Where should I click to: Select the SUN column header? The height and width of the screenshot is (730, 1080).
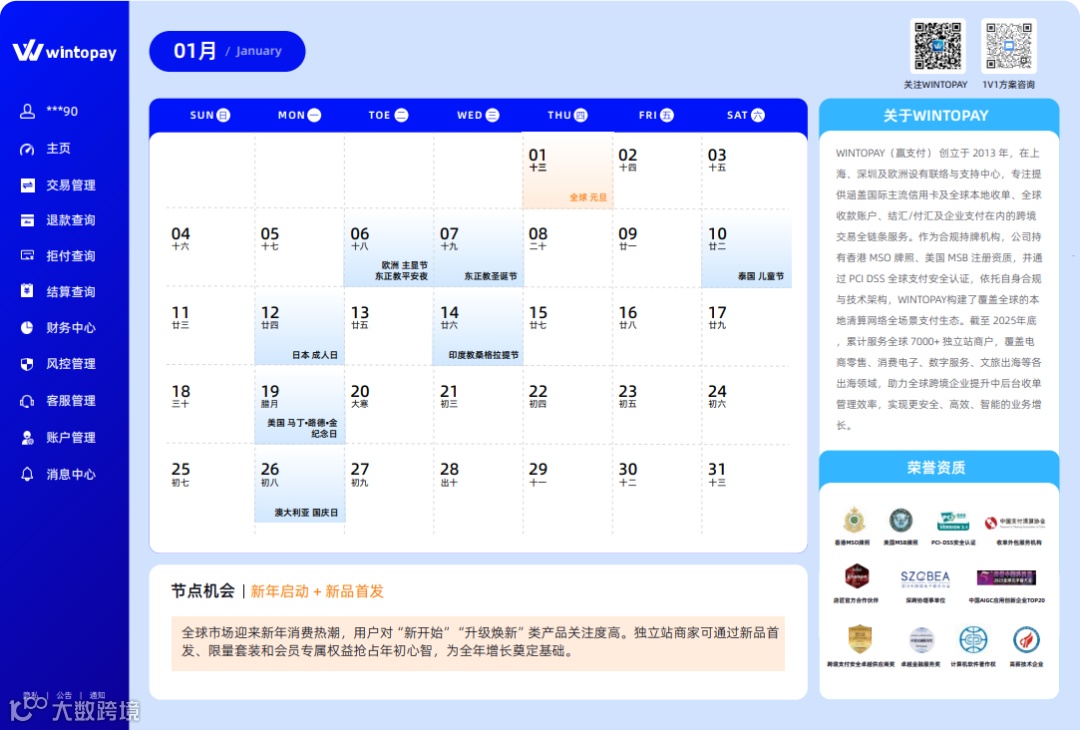[209, 115]
